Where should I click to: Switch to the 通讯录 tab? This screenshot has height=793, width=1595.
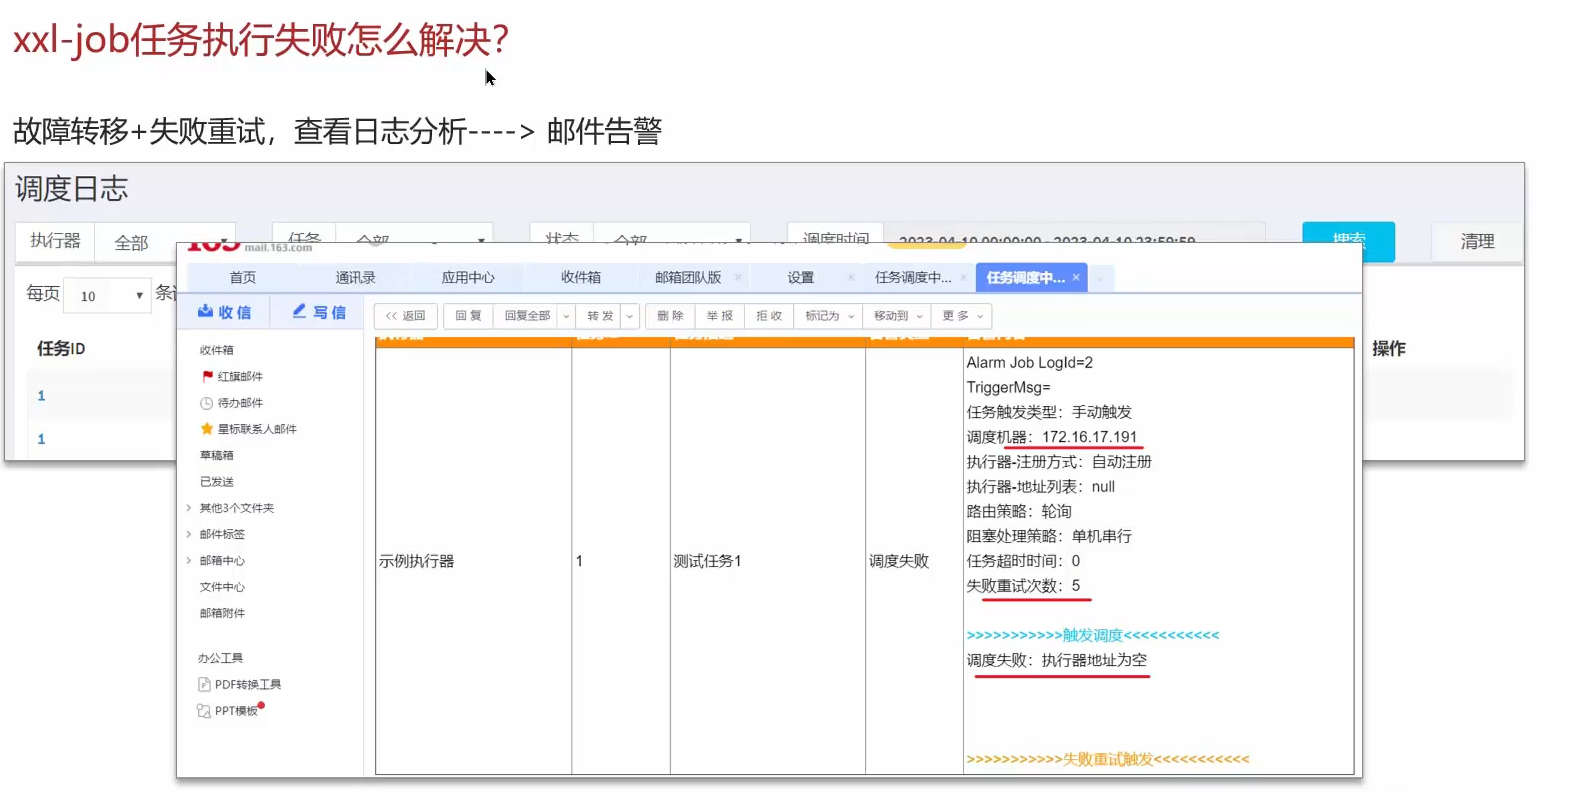click(x=355, y=278)
